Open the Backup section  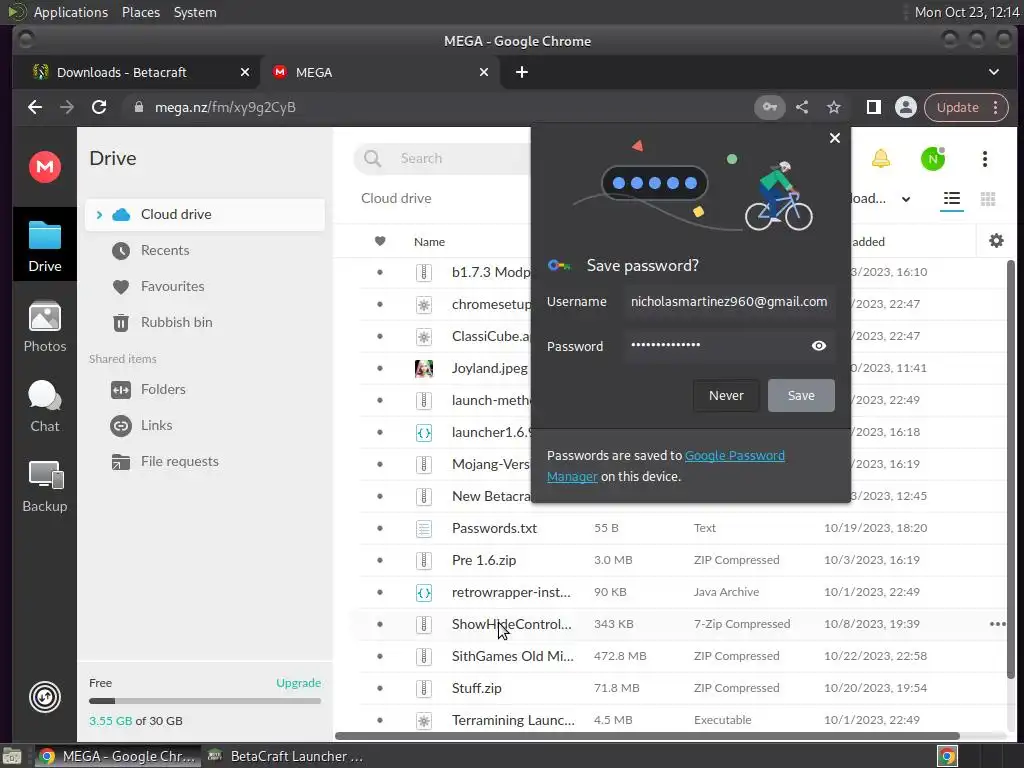44,487
